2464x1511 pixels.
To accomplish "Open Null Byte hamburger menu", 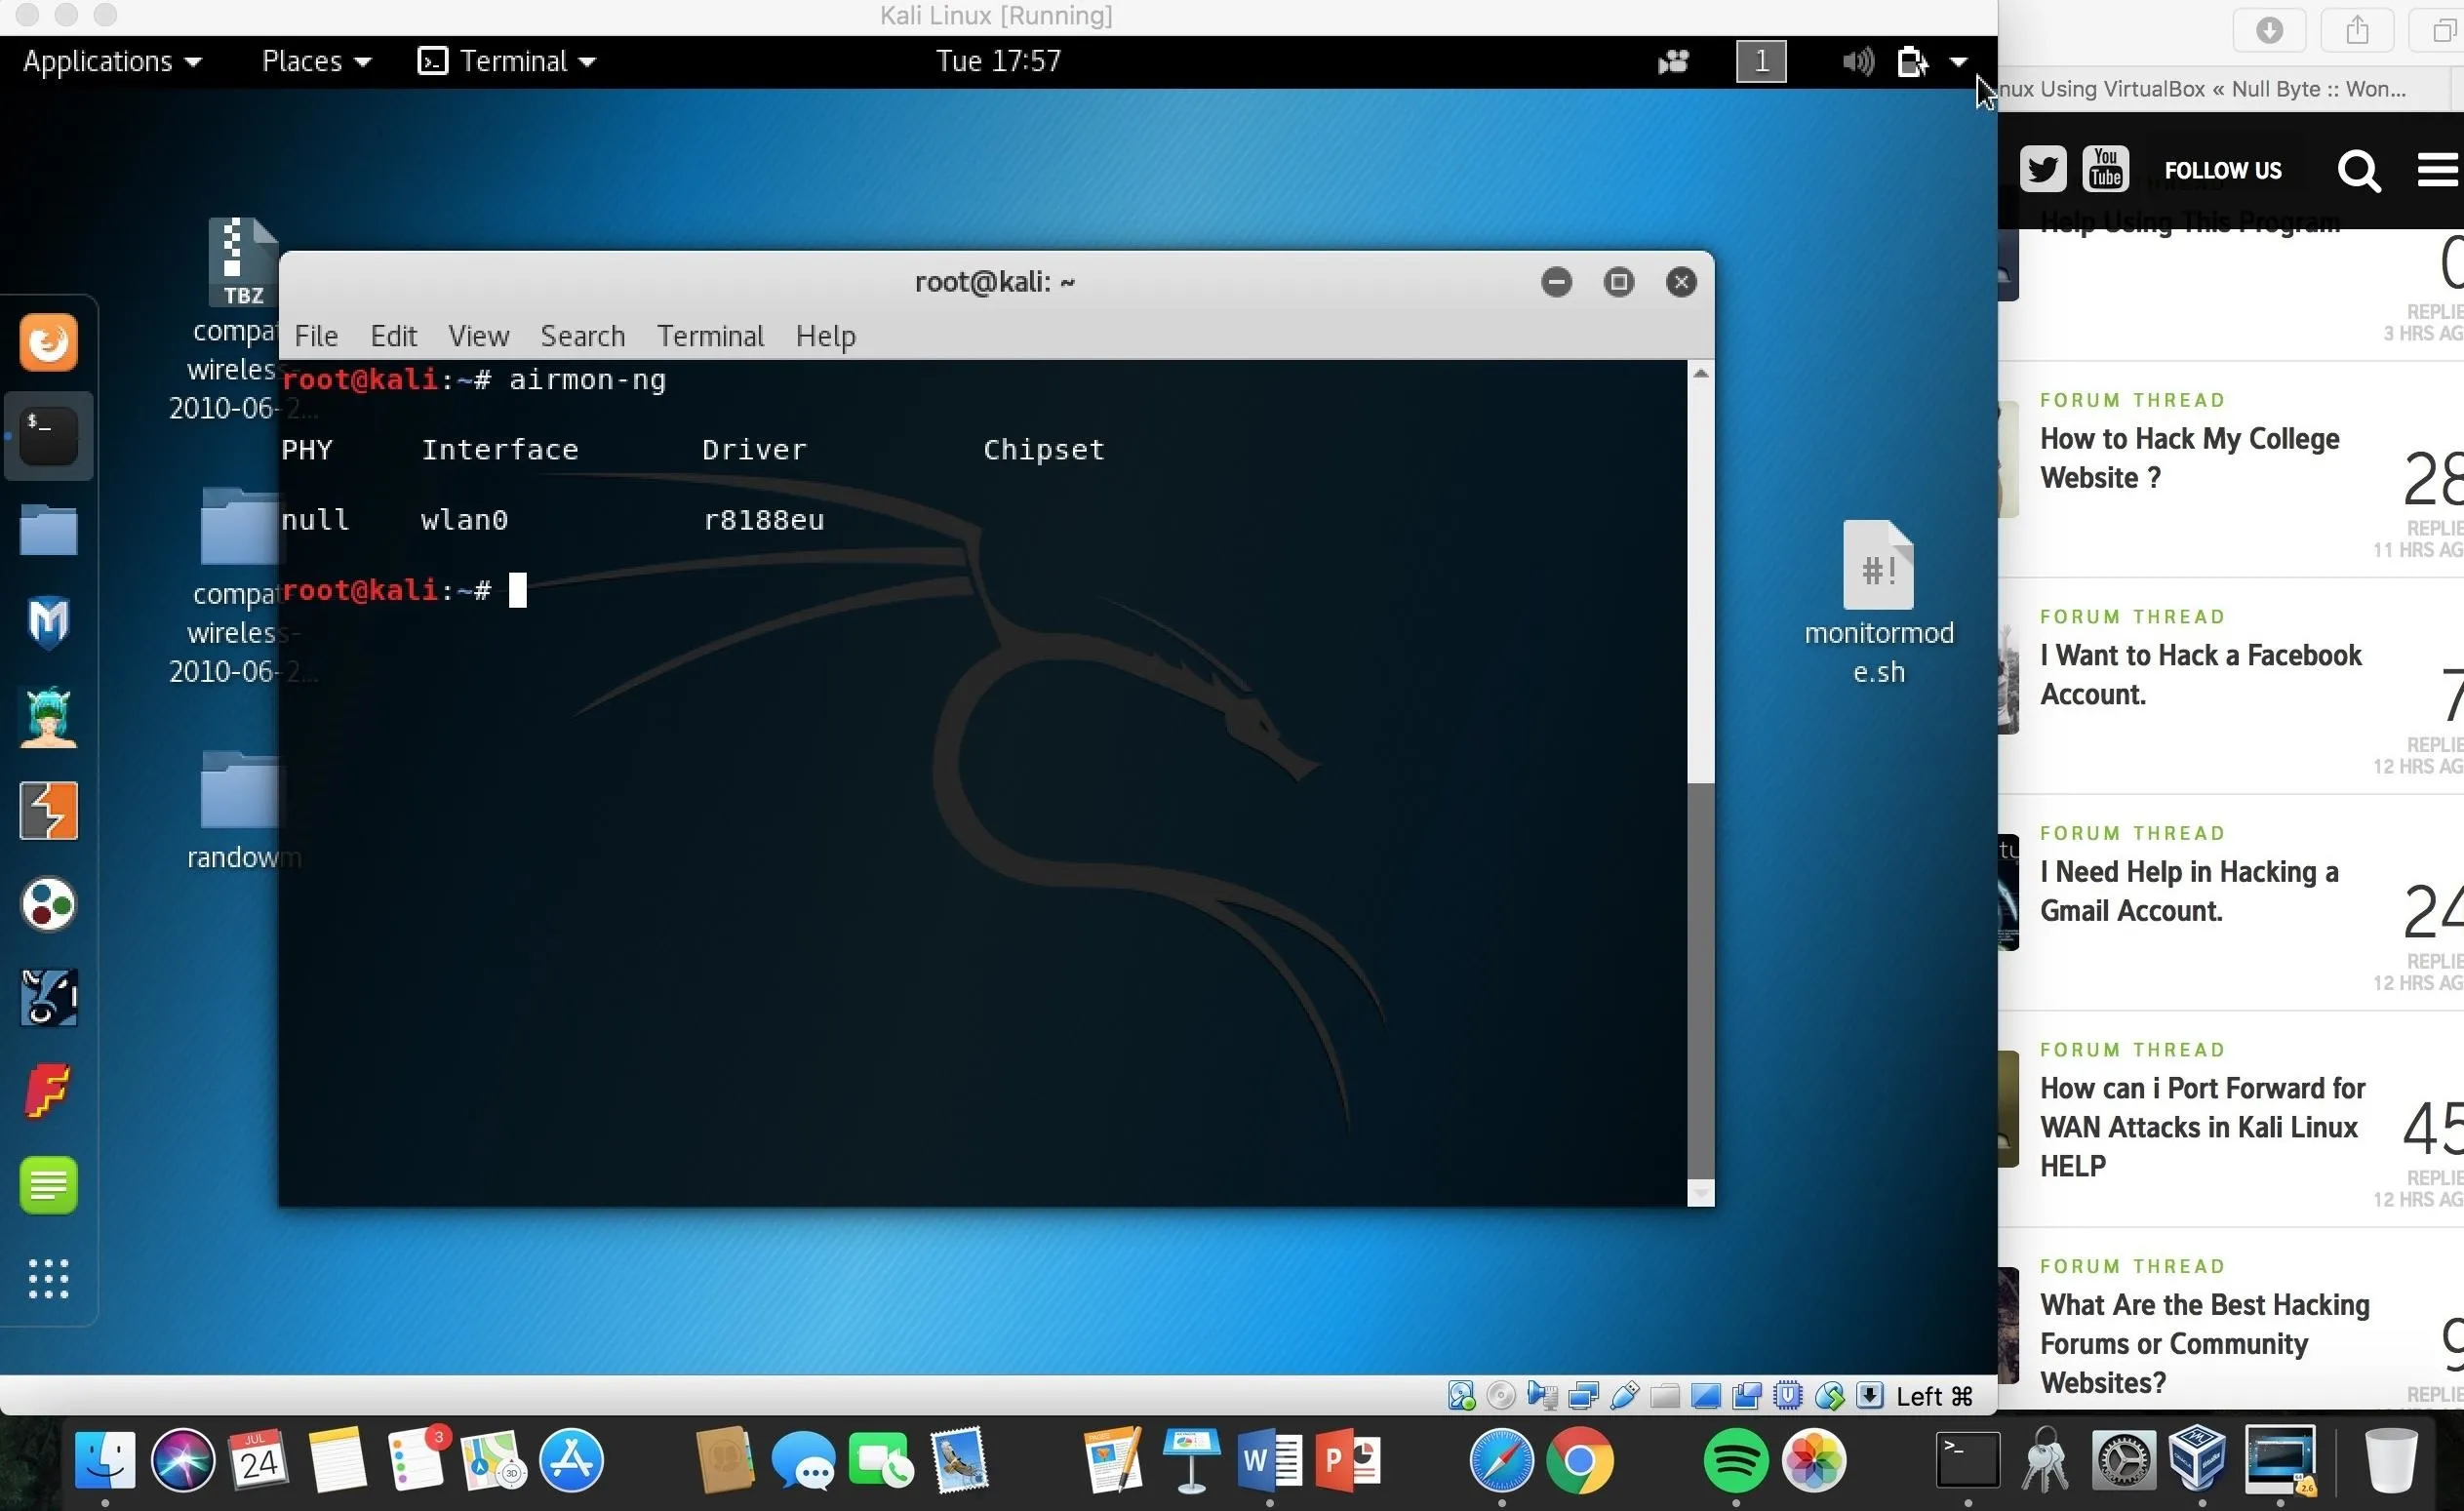I will (2437, 170).
